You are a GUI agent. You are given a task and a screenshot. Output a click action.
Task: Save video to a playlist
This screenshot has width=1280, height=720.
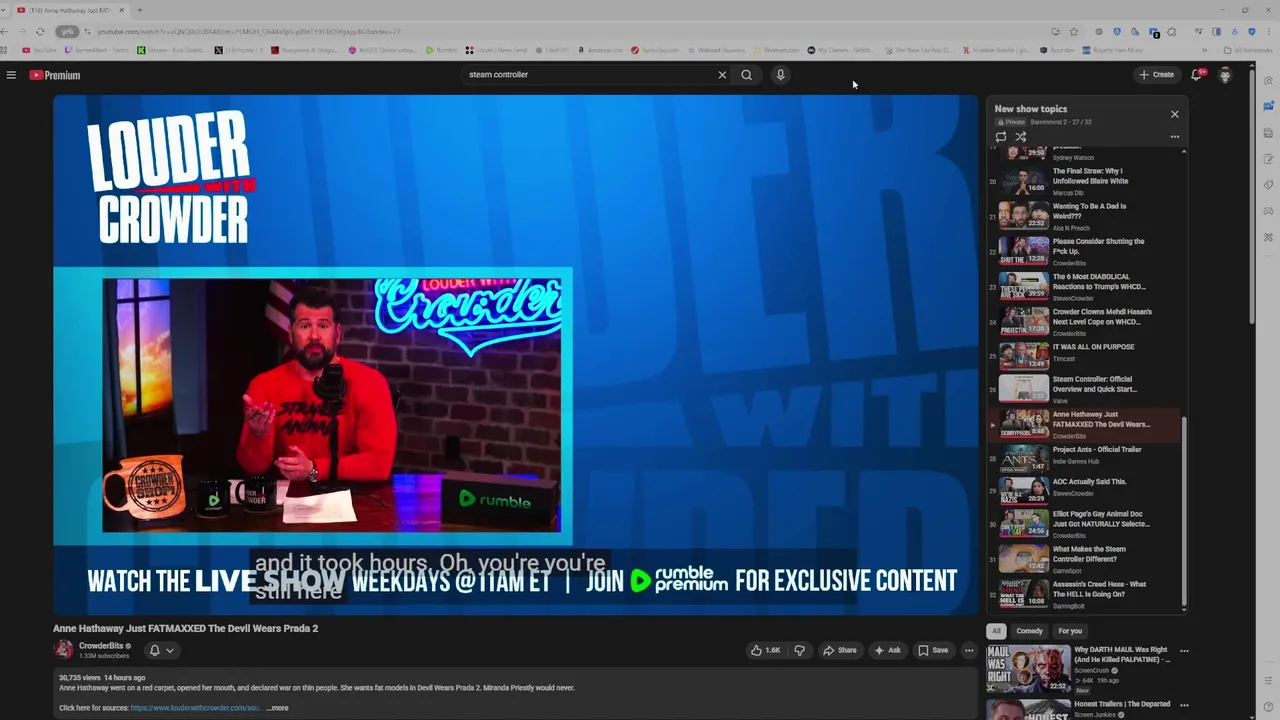coord(933,650)
